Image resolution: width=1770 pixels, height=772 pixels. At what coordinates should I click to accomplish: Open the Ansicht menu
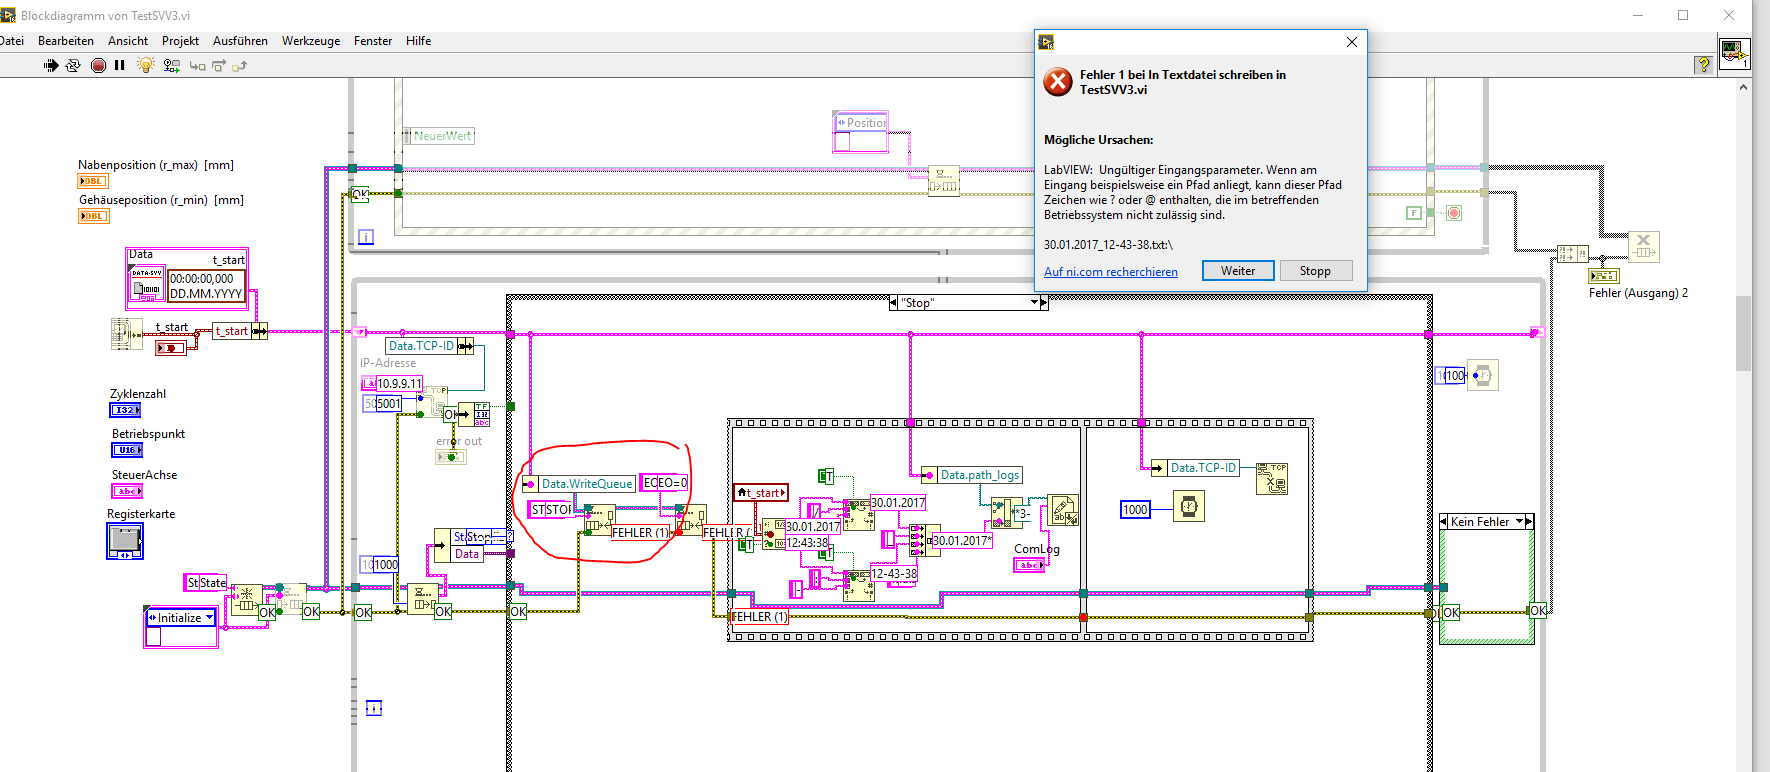[128, 41]
